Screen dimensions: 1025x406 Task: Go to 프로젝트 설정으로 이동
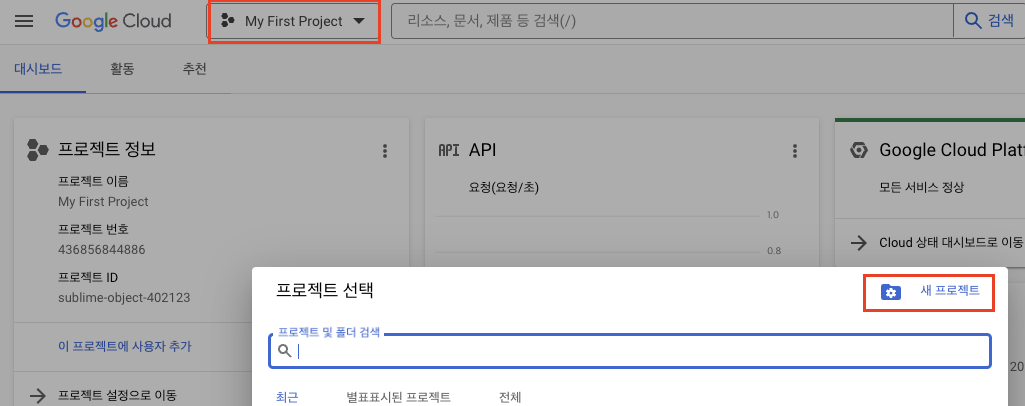tap(117, 395)
